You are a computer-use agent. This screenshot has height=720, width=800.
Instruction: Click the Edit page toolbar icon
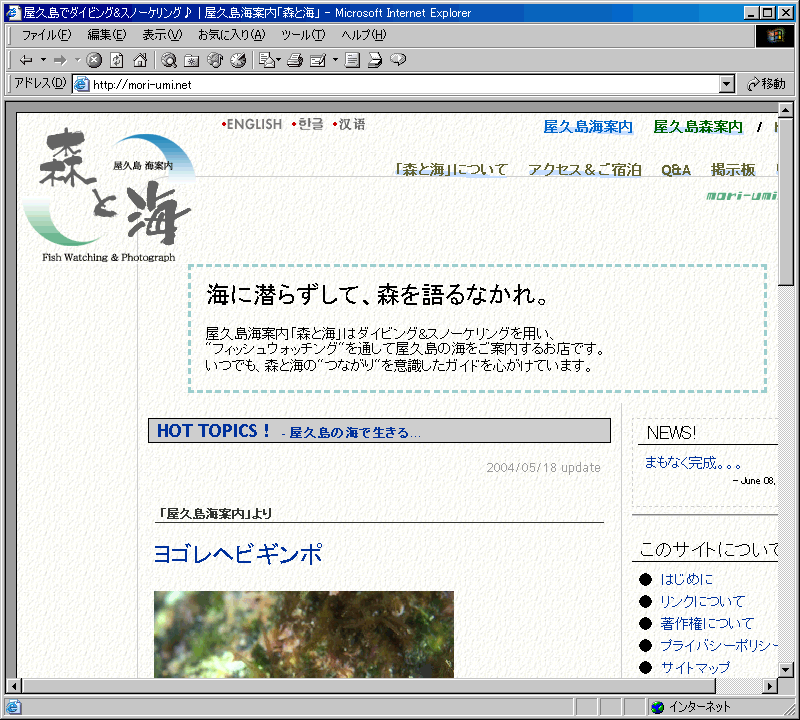318,60
